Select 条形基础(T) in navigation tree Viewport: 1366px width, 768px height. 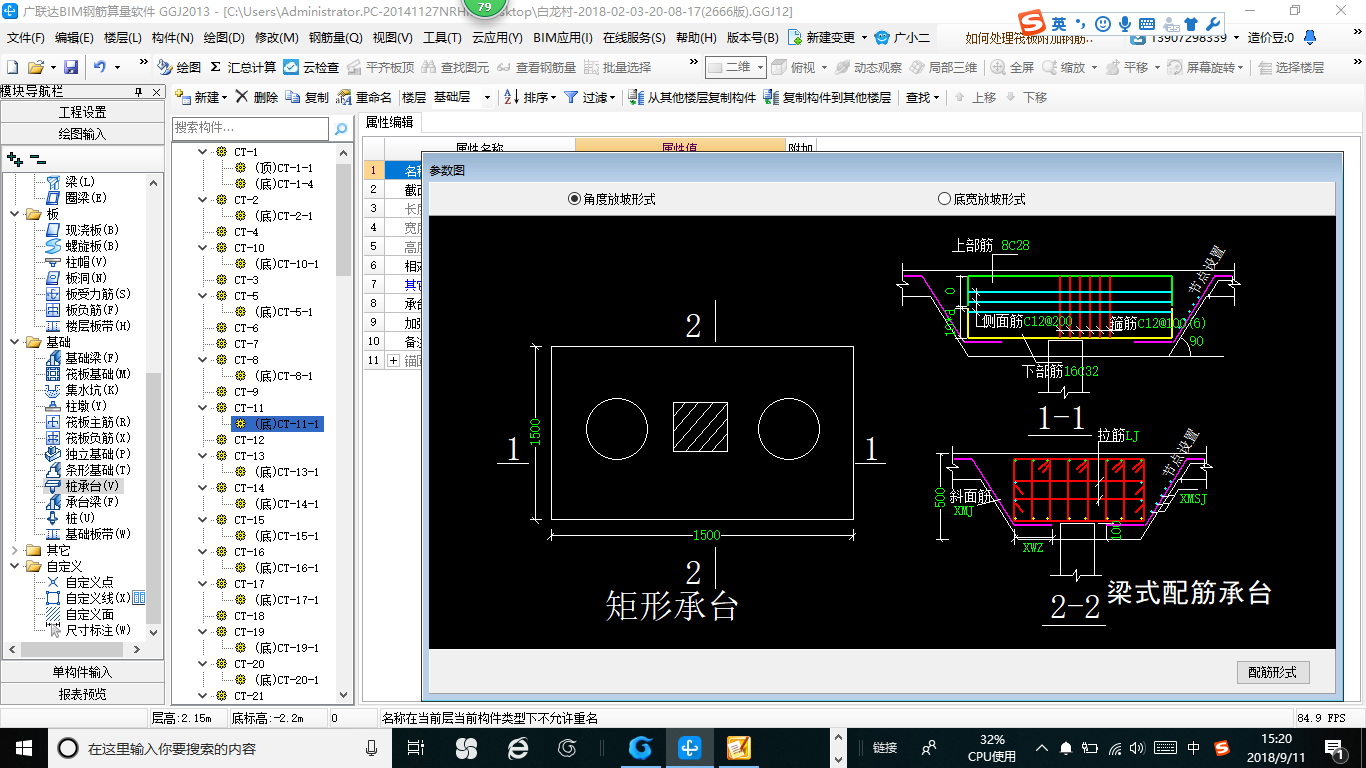[x=87, y=470]
